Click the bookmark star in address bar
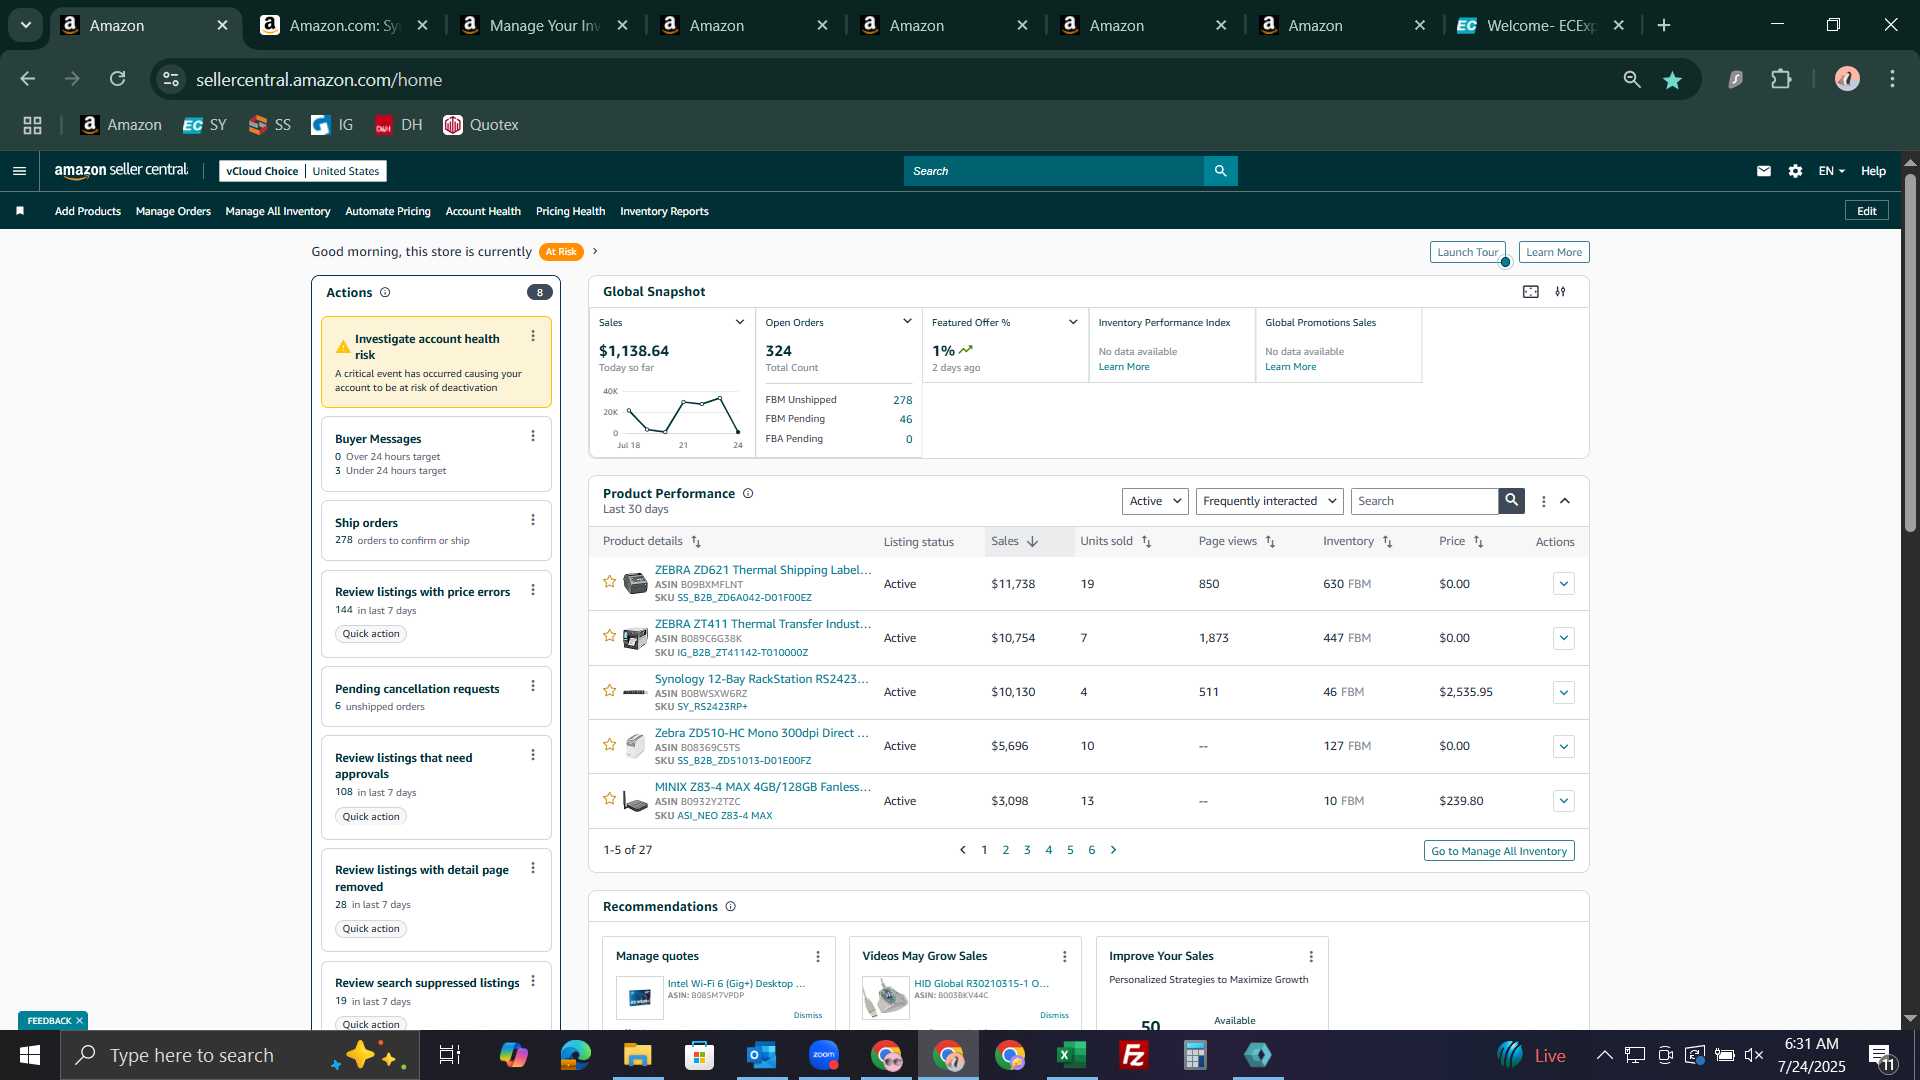 1672,80
